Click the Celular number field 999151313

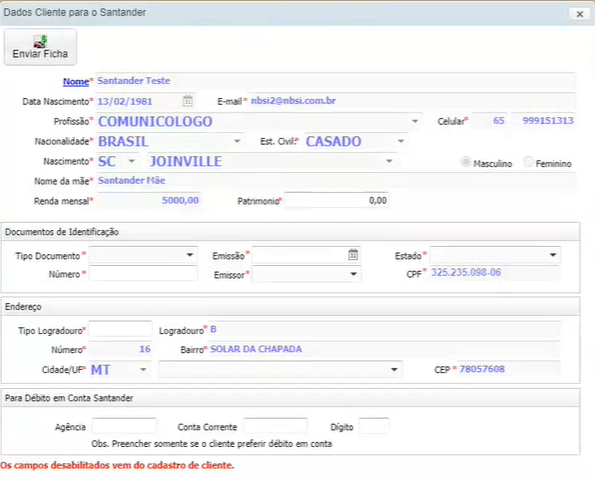[x=543, y=121]
